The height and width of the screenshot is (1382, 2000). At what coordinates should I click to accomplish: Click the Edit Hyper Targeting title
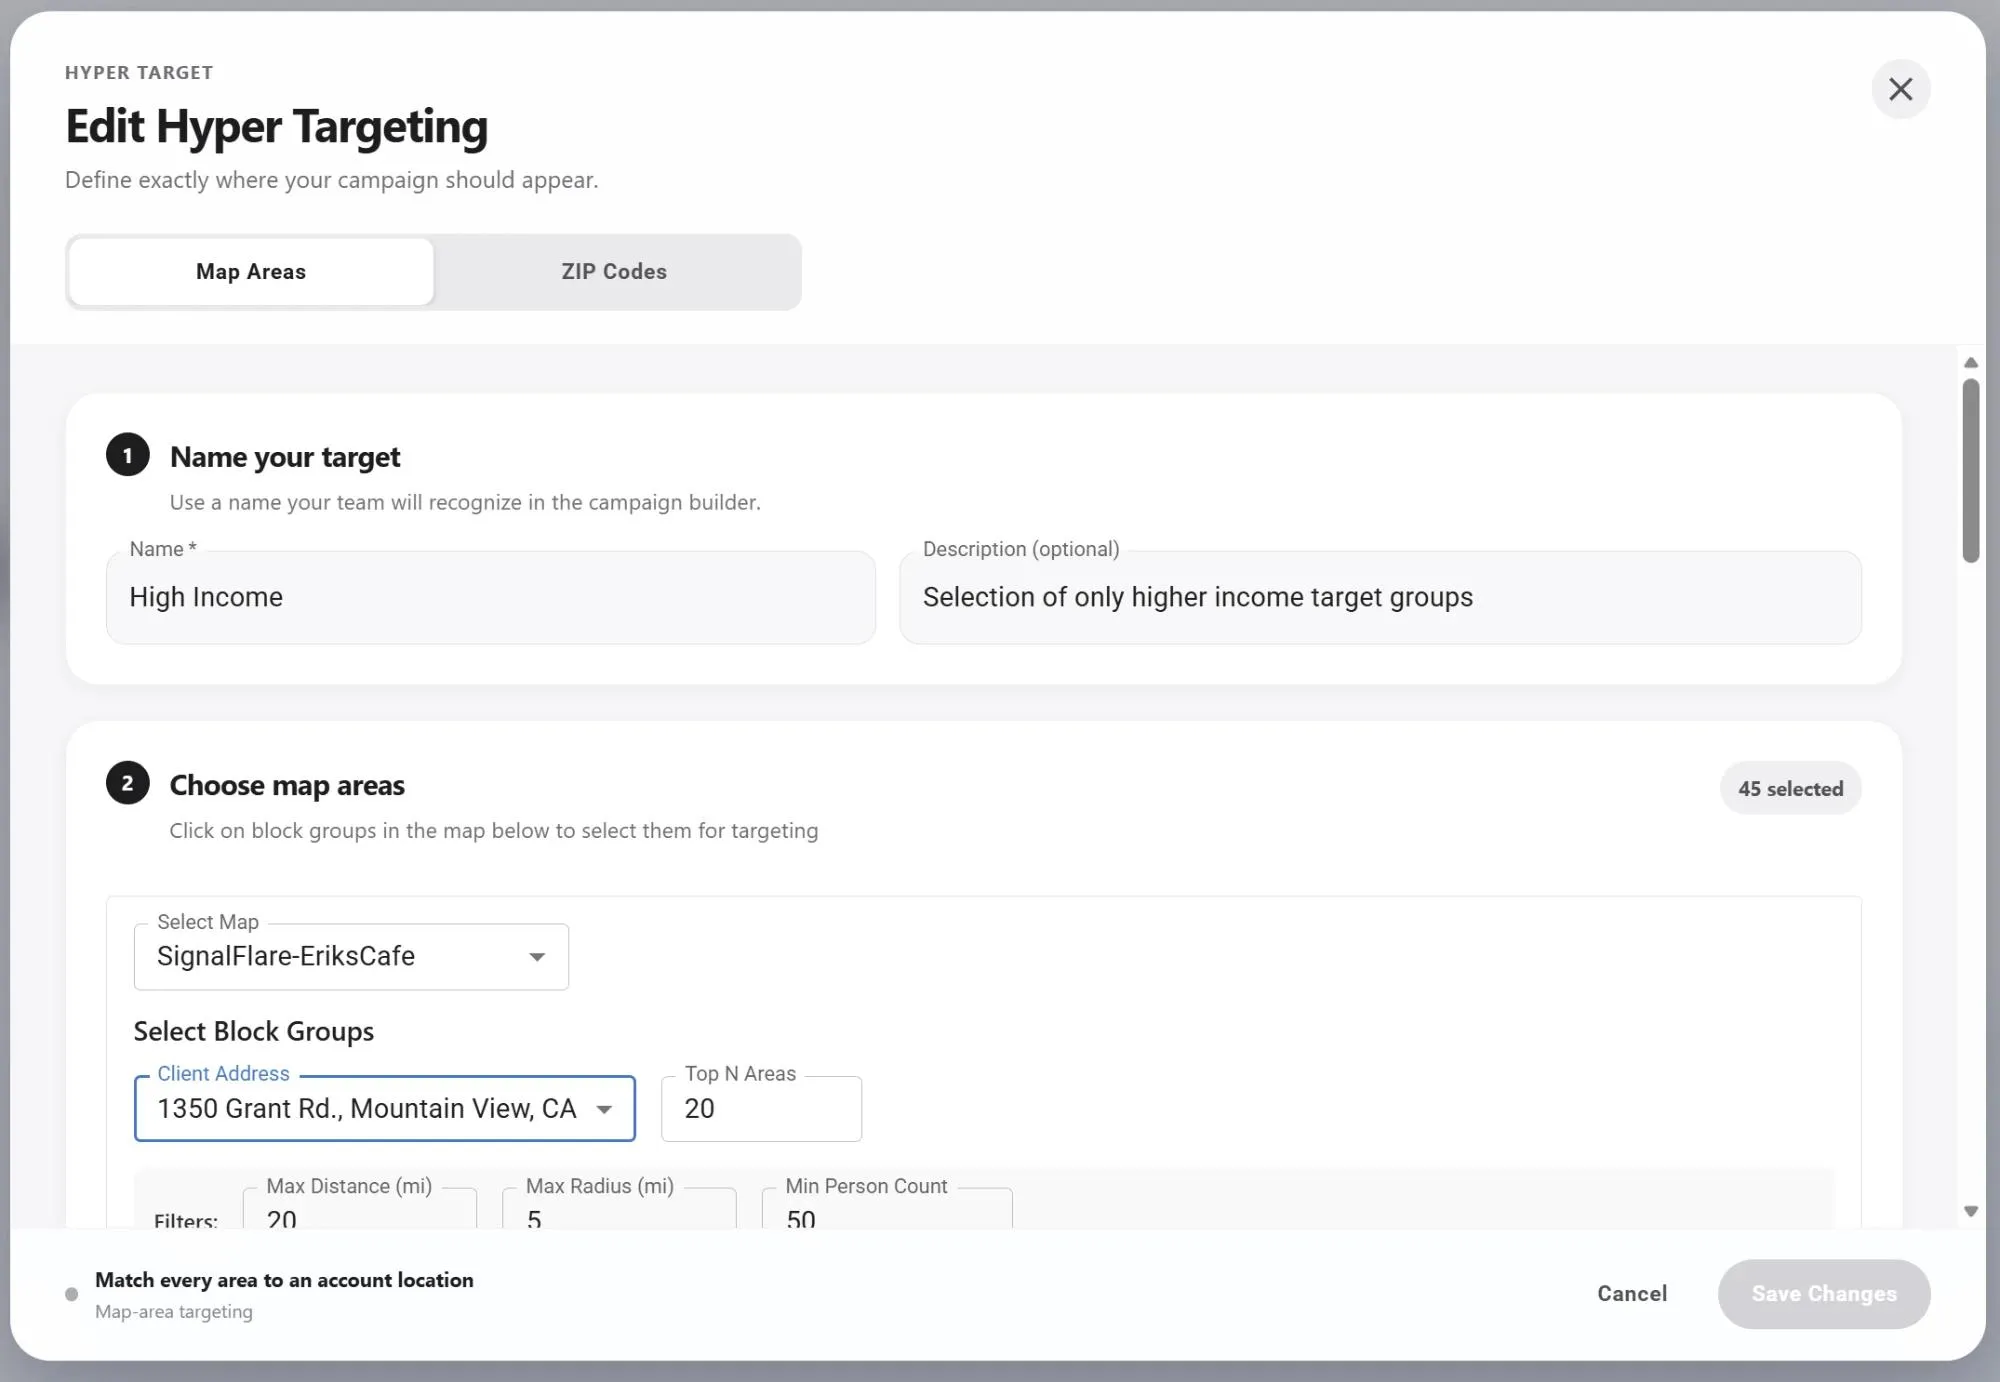pyautogui.click(x=277, y=127)
